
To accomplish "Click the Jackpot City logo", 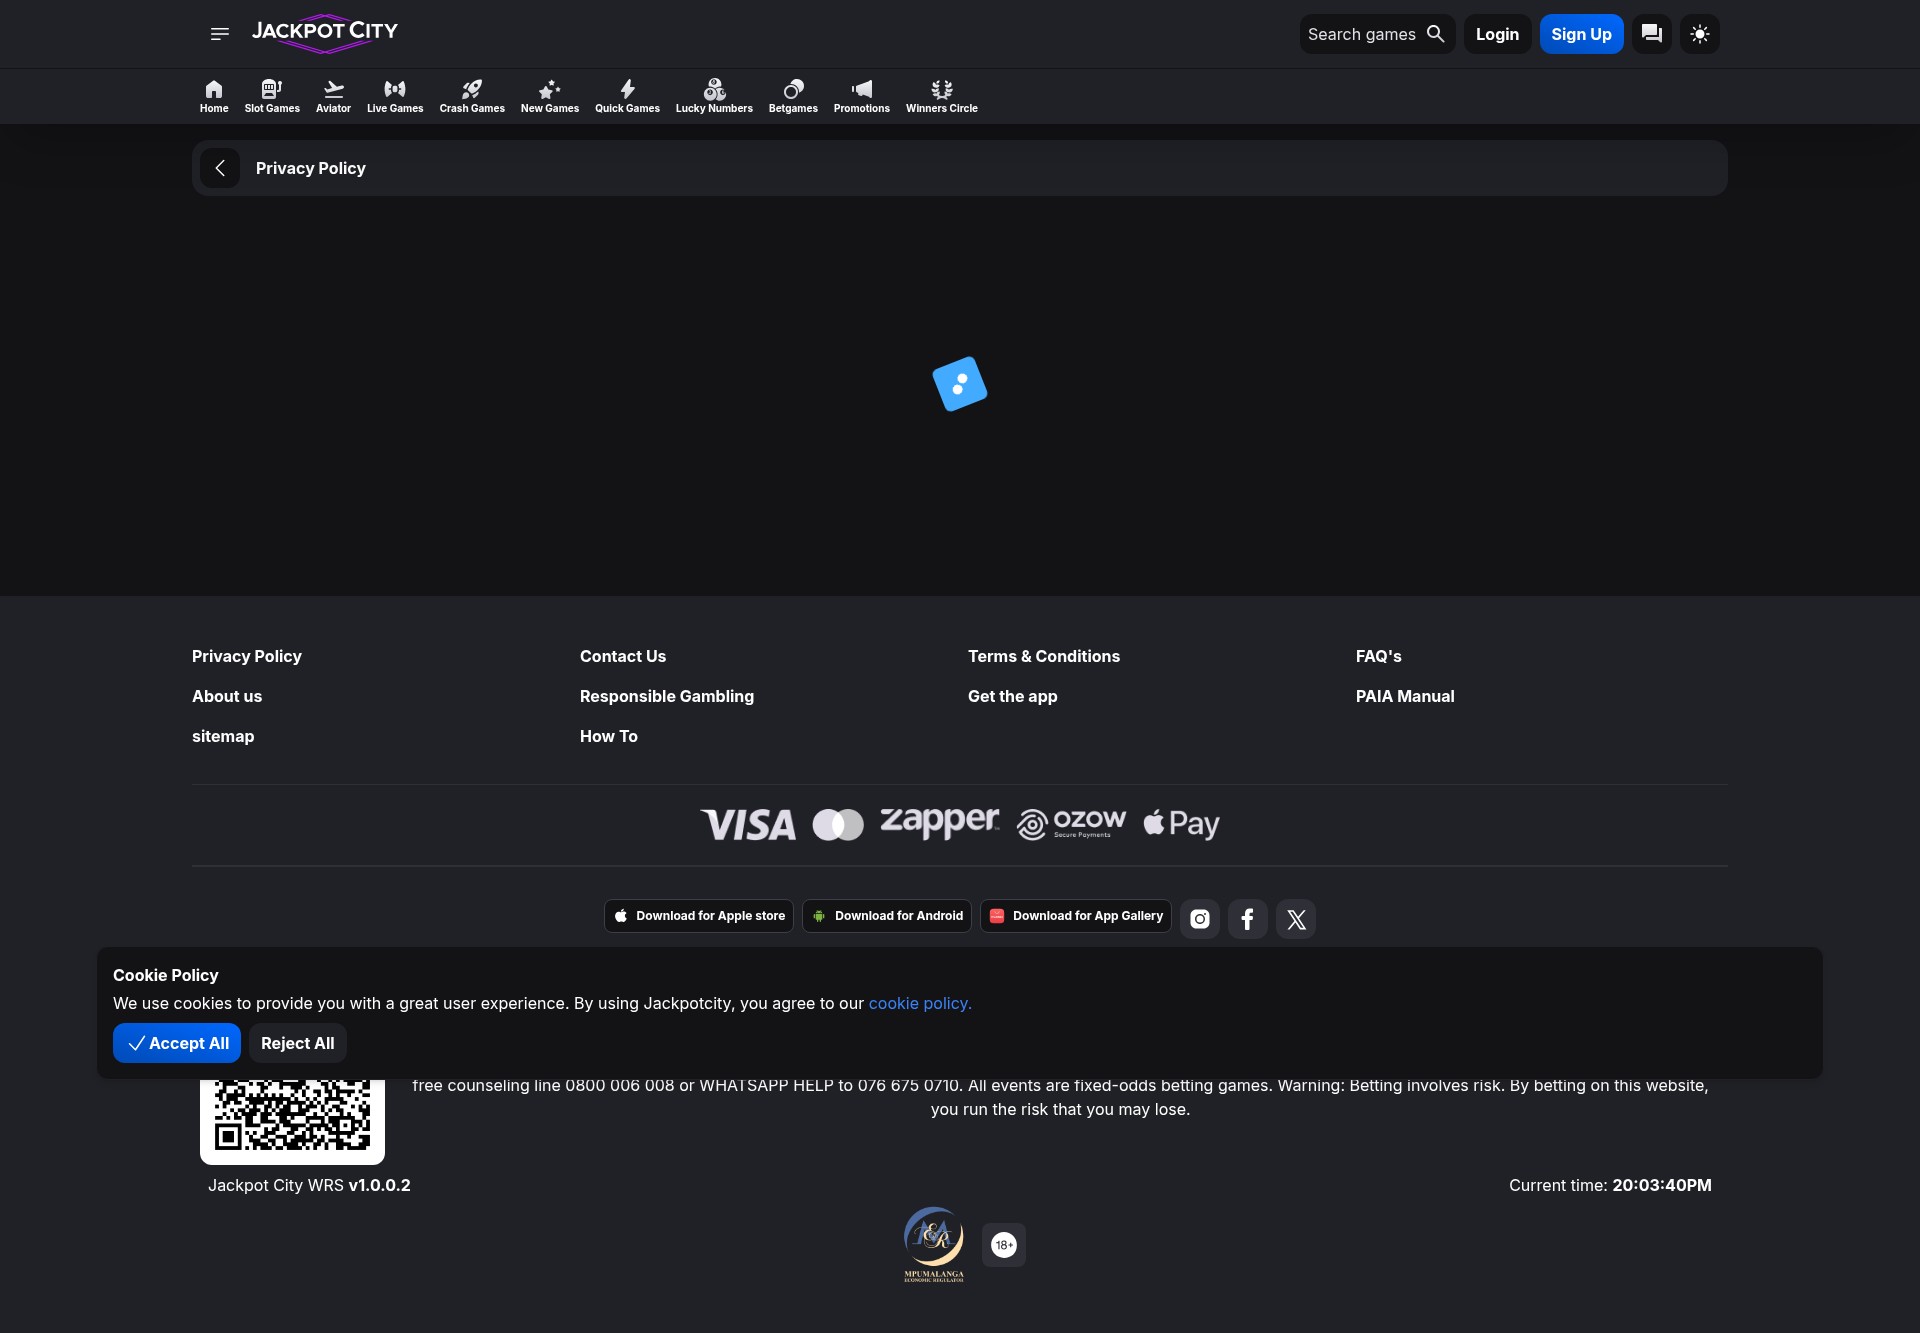I will 324,33.
